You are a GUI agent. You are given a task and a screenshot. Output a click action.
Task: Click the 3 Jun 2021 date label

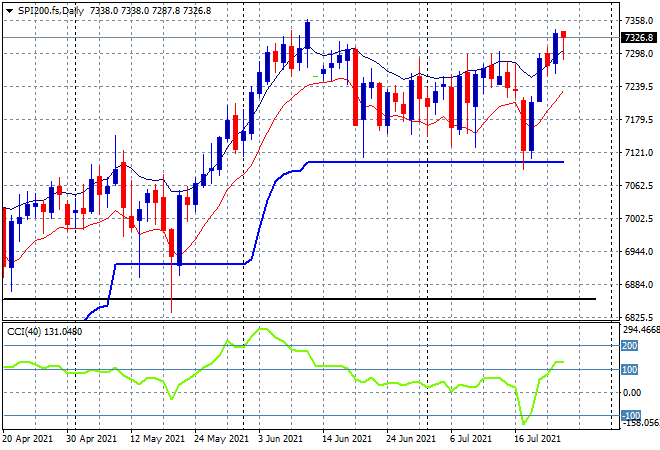tap(280, 439)
